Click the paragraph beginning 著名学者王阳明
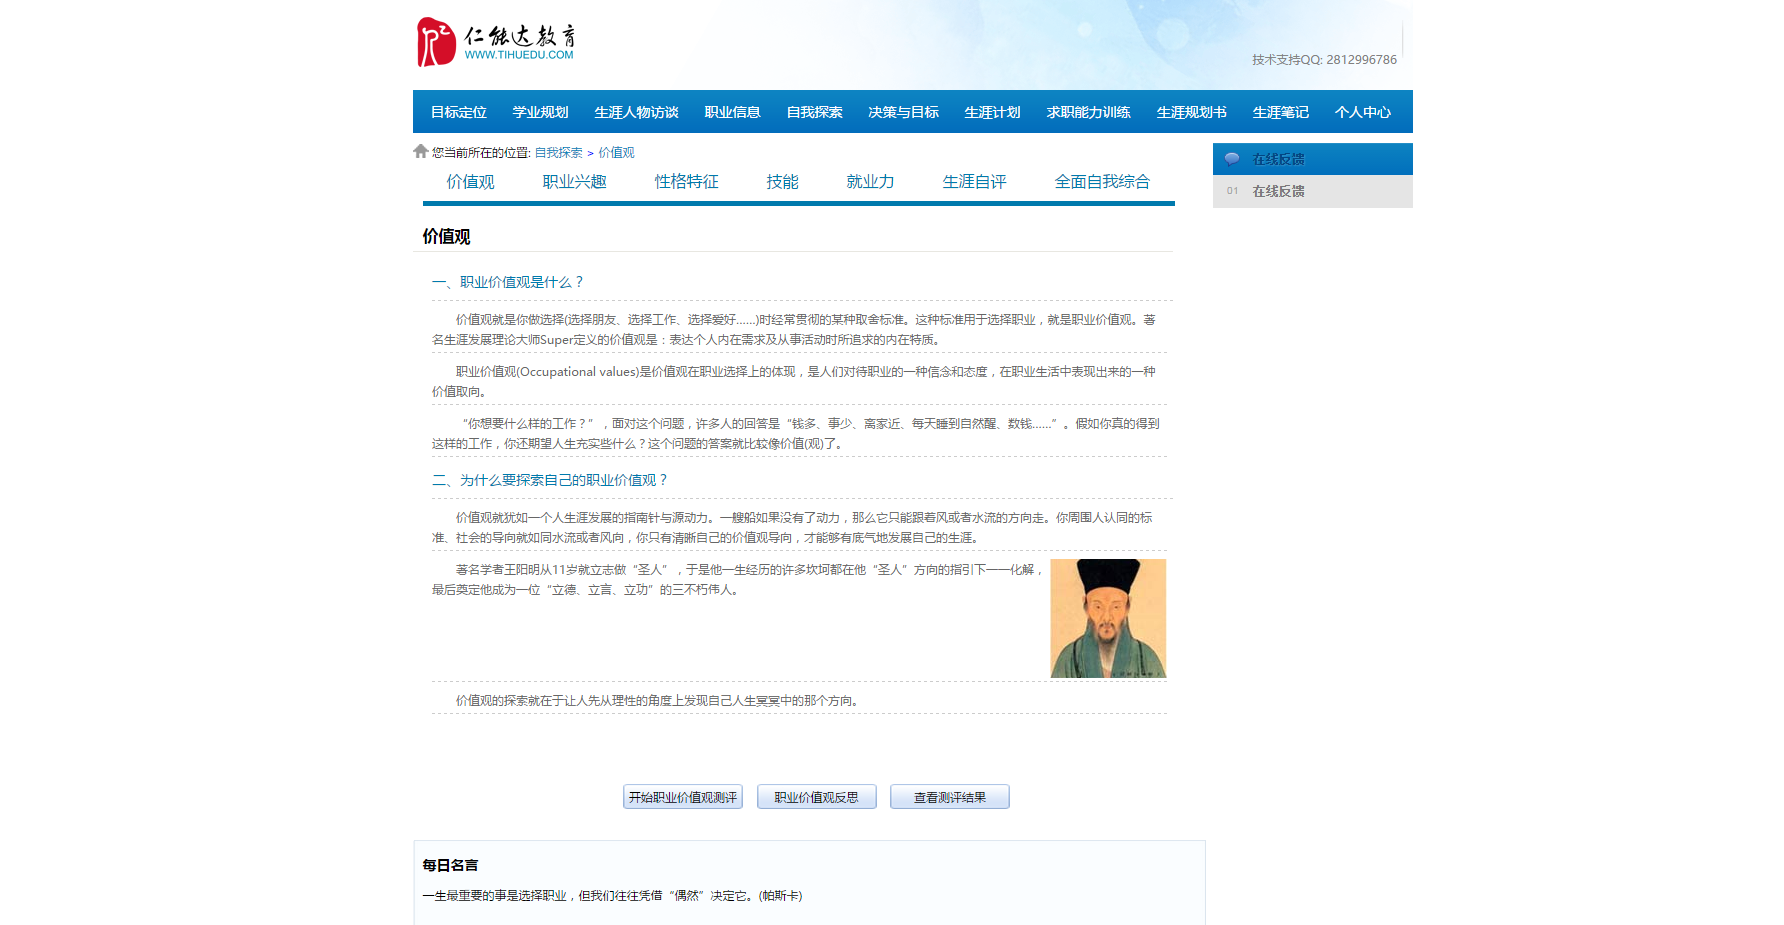Screen dimensions: 1784x925 point(739,580)
